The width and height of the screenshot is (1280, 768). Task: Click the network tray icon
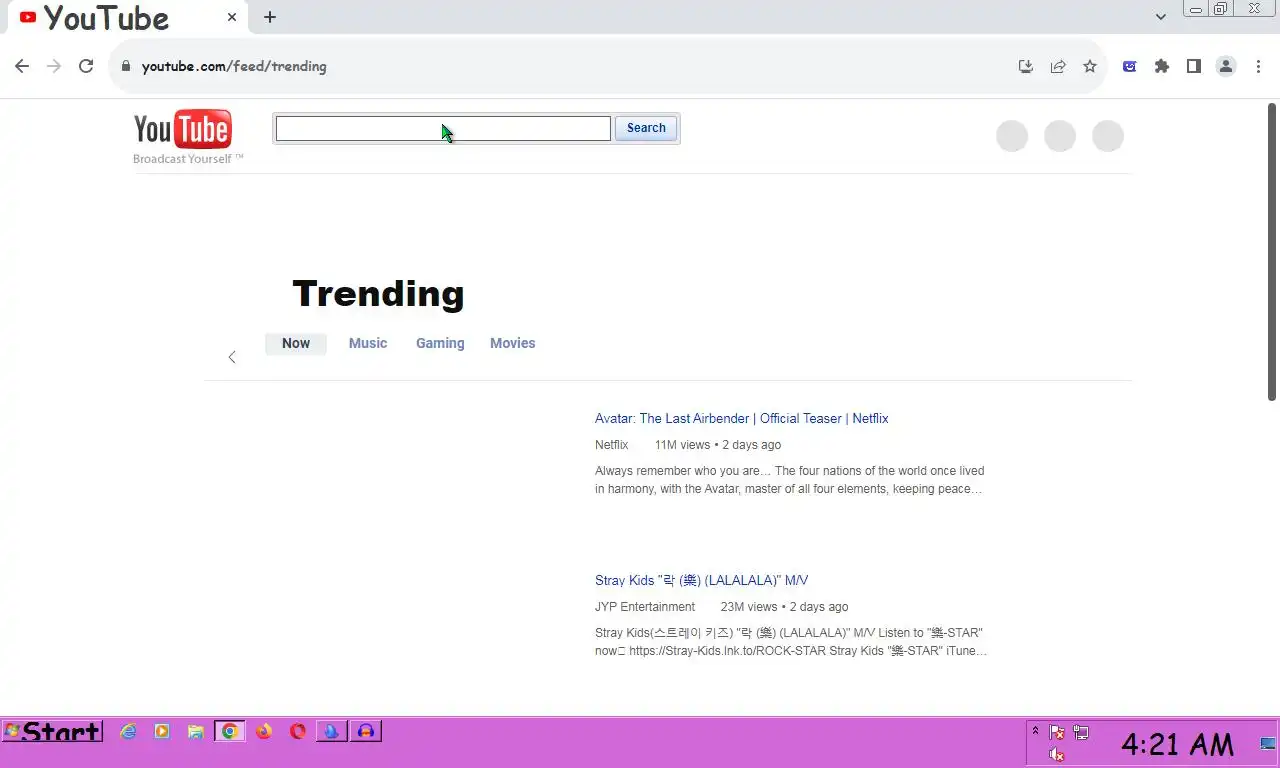tap(1081, 732)
